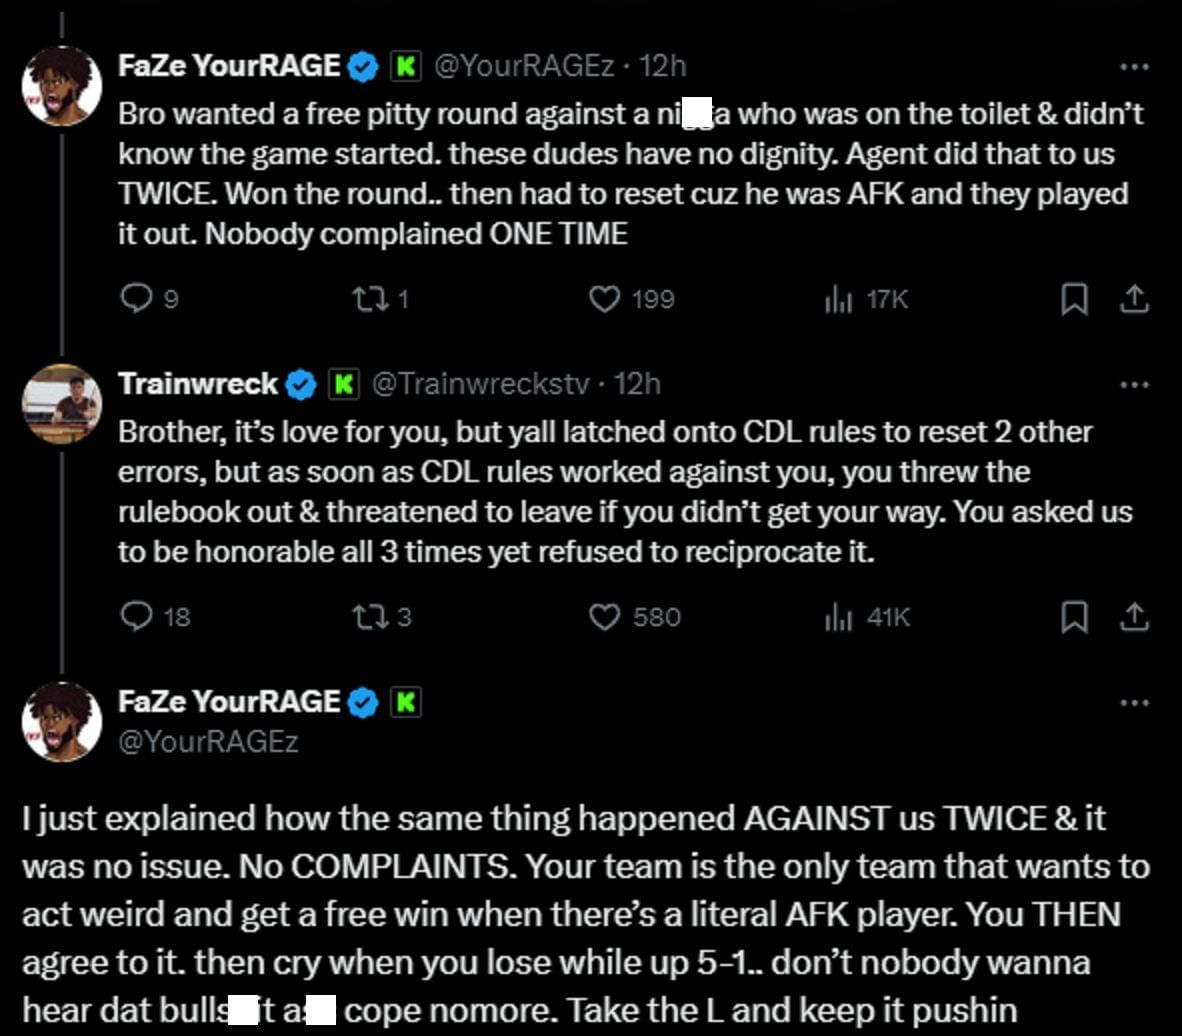Open the @YourRAGEz handle in top tweet
Image resolution: width=1182 pixels, height=1036 pixels.
coord(523,66)
